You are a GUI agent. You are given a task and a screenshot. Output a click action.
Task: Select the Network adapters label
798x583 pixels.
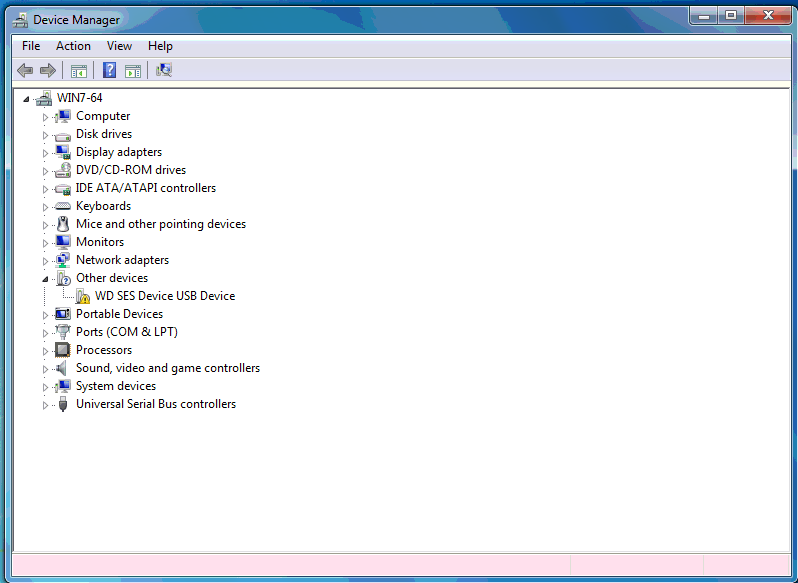[122, 260]
